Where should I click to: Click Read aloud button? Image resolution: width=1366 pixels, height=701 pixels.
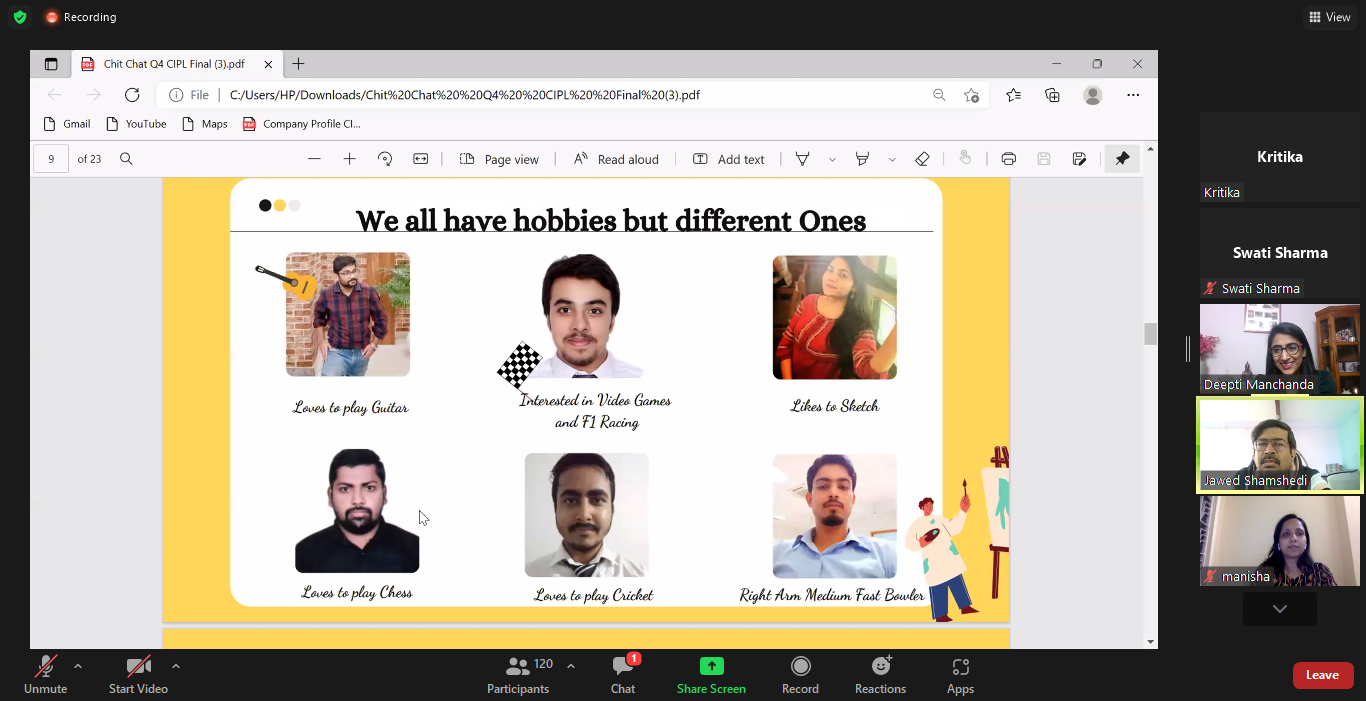tap(616, 159)
